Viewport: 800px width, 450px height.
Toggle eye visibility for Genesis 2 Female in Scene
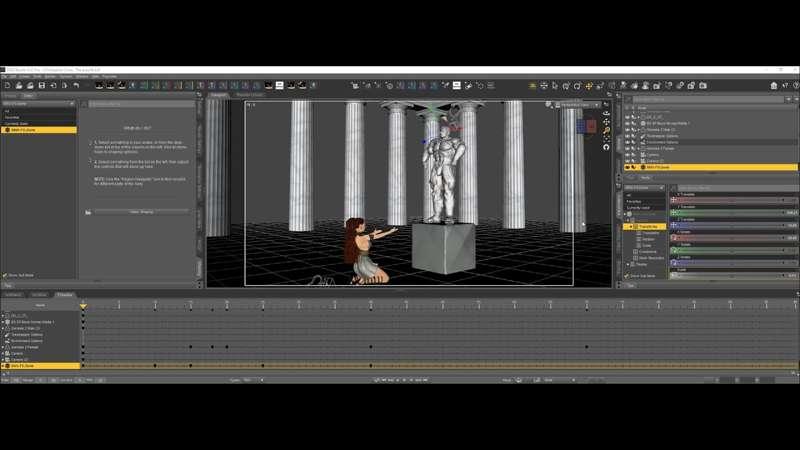[627, 148]
